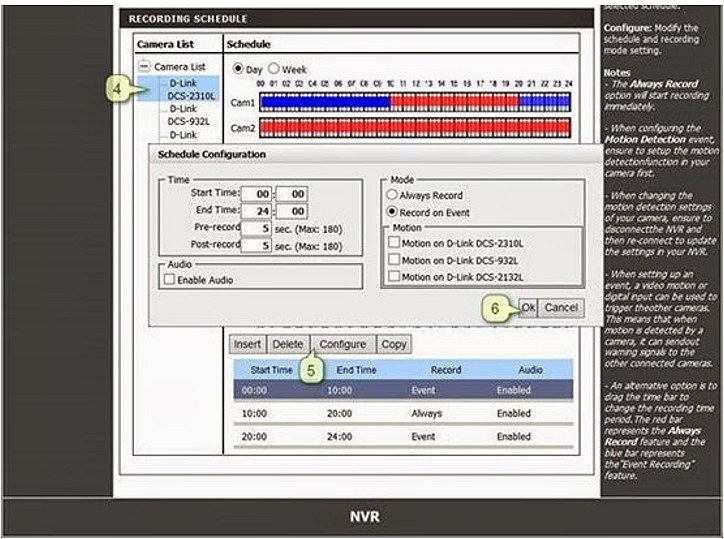Select Record on Event mode

(x=392, y=212)
